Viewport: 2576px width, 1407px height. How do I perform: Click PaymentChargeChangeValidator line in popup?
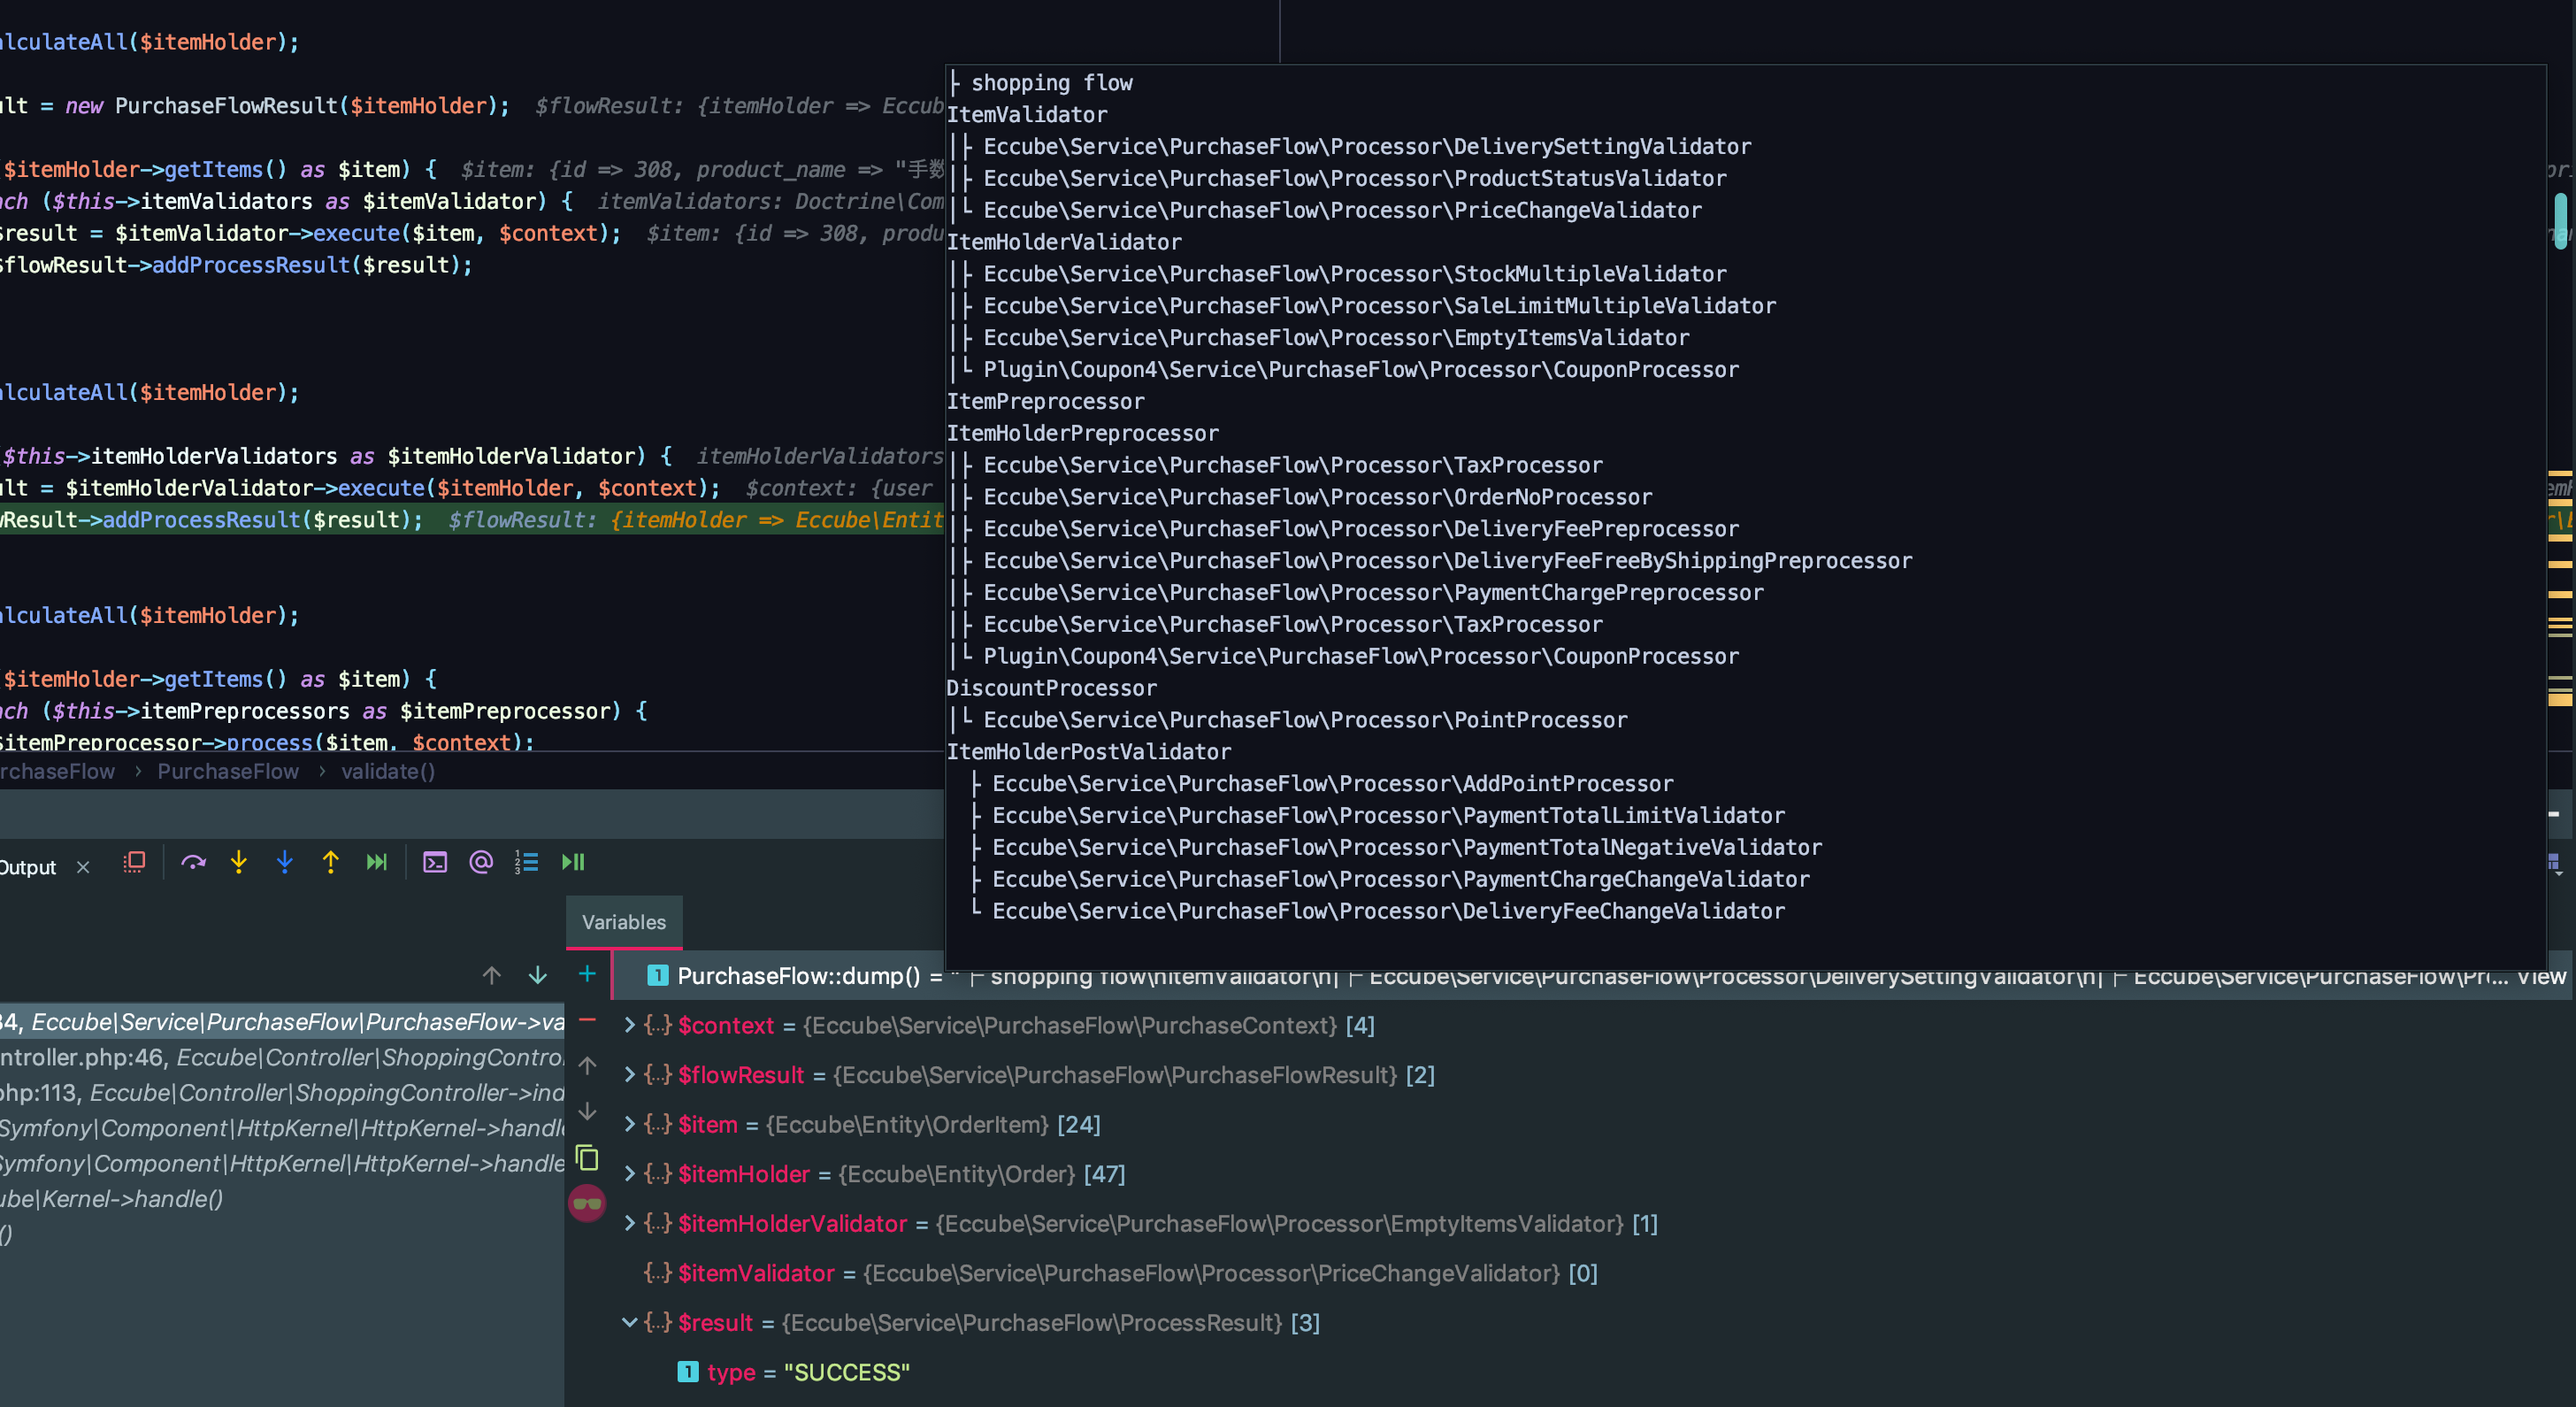1401,880
